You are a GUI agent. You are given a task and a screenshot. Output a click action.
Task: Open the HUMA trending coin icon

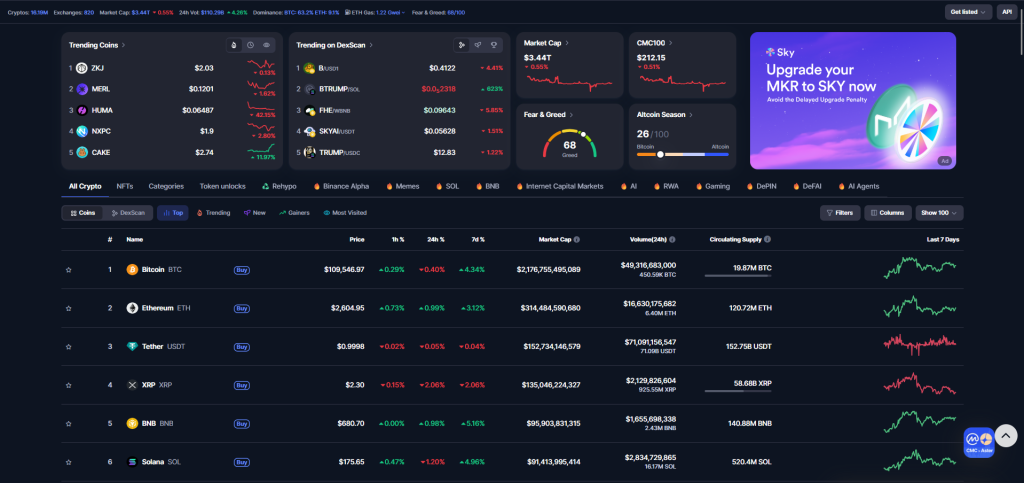click(x=82, y=110)
